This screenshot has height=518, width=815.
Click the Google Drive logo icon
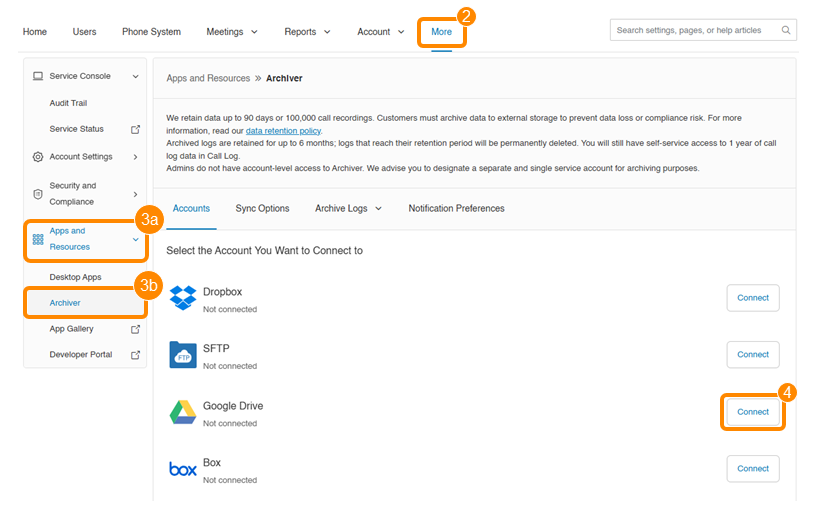coord(182,412)
